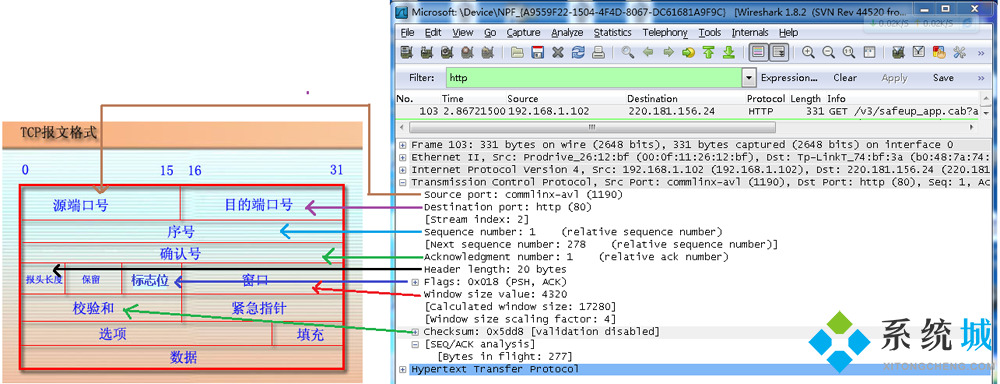Reload the capture file icon
This screenshot has width=1000, height=384.
click(578, 52)
